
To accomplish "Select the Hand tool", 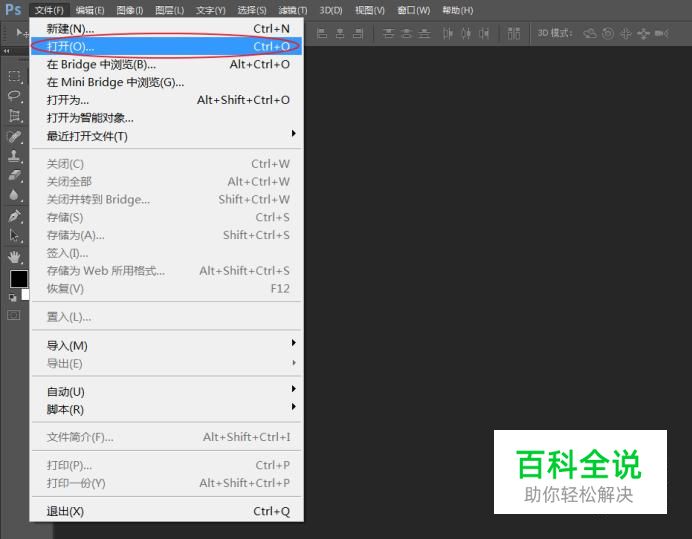I will (14, 256).
